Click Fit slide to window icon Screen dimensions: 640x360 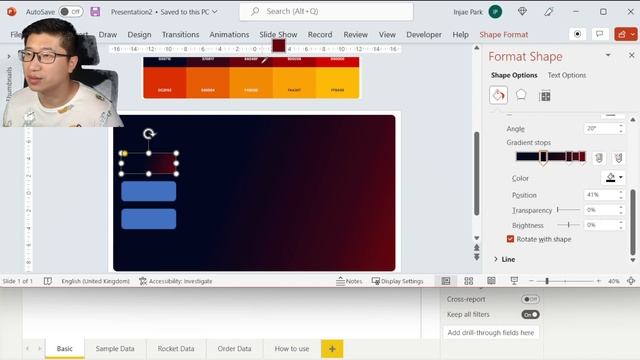point(631,281)
